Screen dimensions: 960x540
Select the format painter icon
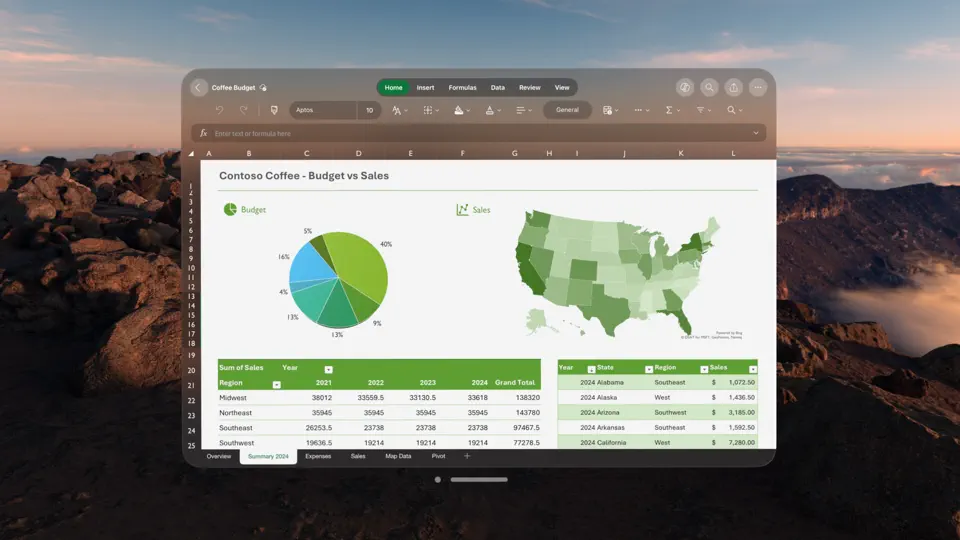[274, 110]
